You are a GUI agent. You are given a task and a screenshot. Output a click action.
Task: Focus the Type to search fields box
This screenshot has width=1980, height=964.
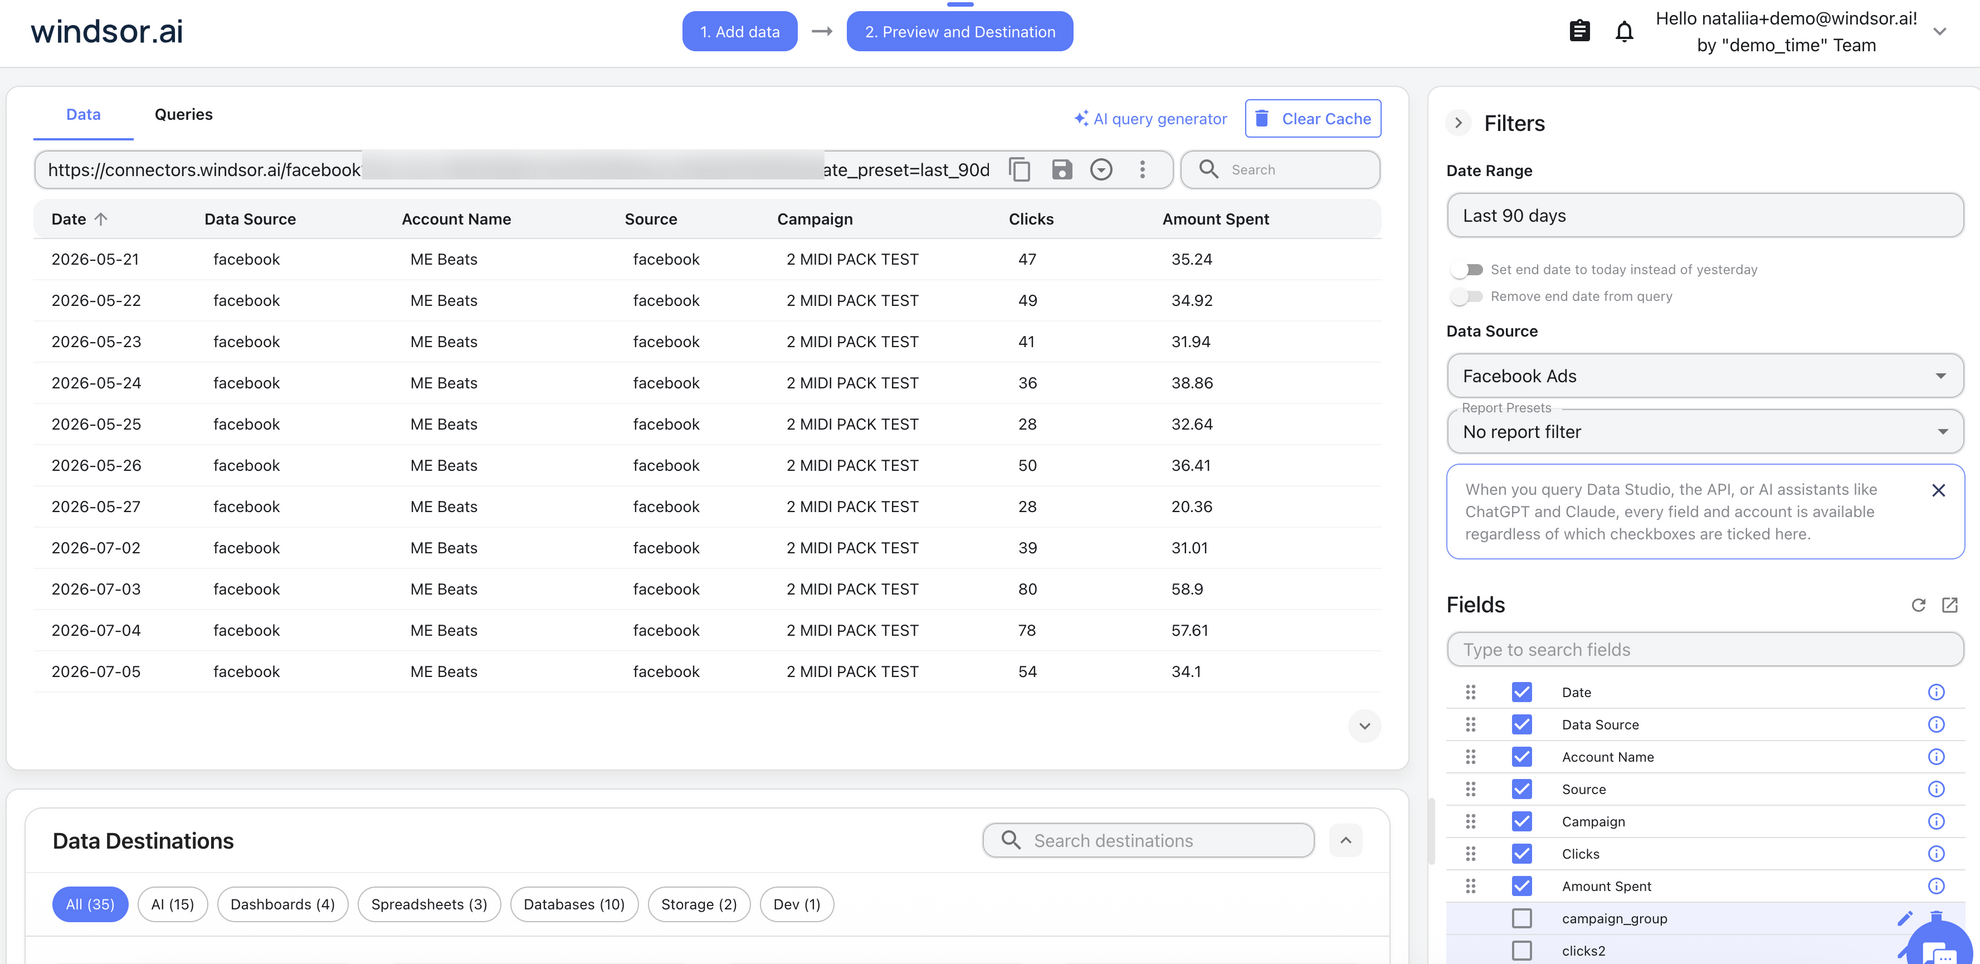click(1705, 650)
